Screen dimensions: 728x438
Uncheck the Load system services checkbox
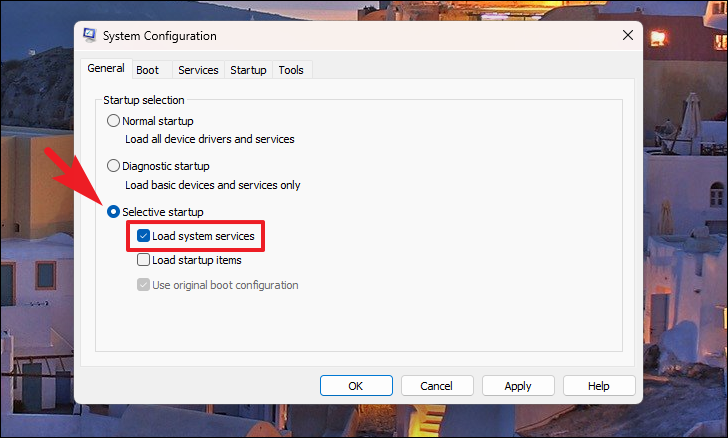pyautogui.click(x=143, y=236)
